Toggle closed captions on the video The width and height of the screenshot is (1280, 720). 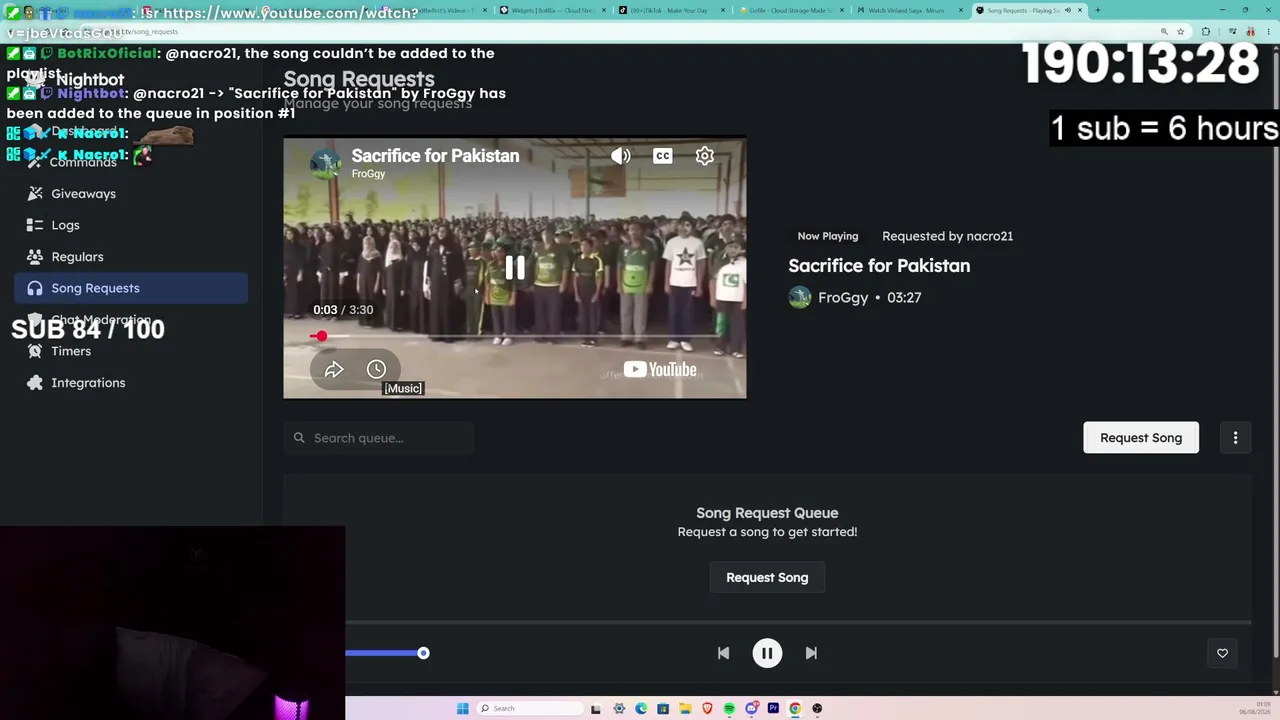click(663, 156)
